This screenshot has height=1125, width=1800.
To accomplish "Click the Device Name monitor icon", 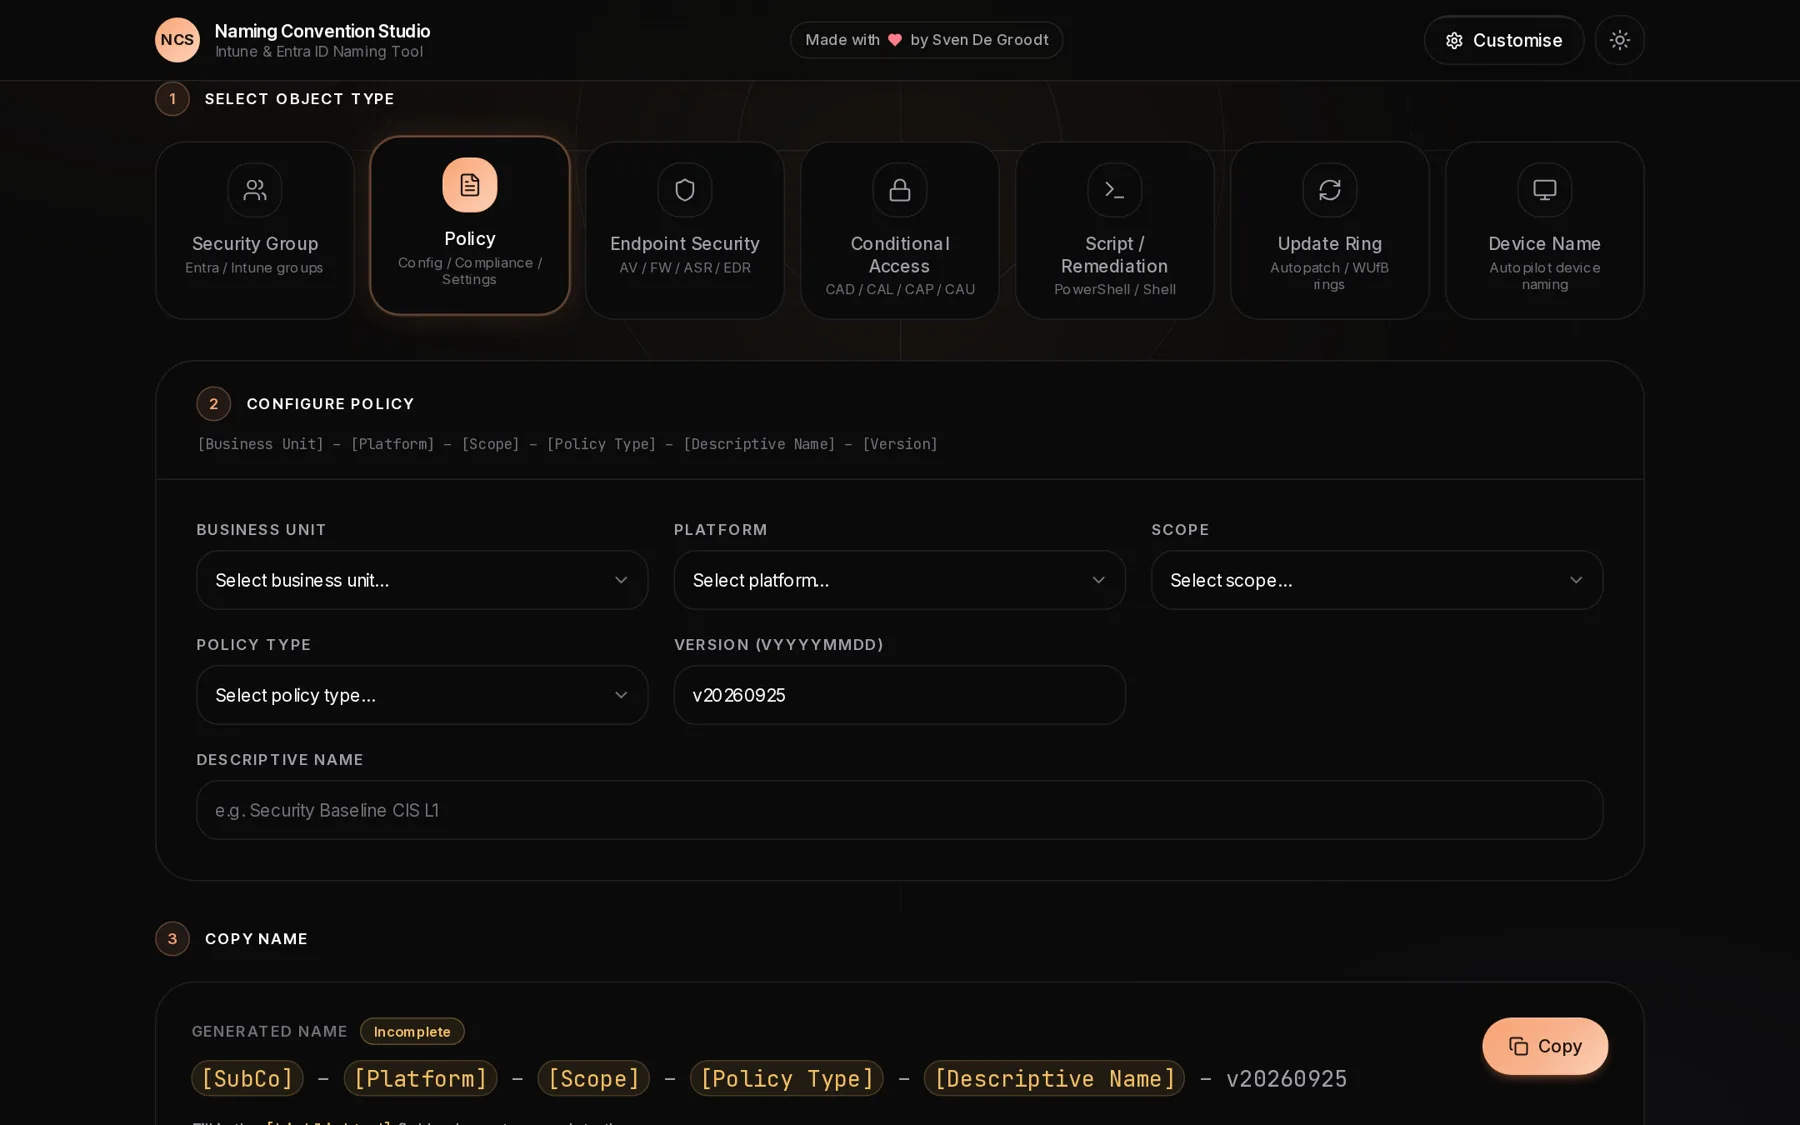I will pos(1545,189).
